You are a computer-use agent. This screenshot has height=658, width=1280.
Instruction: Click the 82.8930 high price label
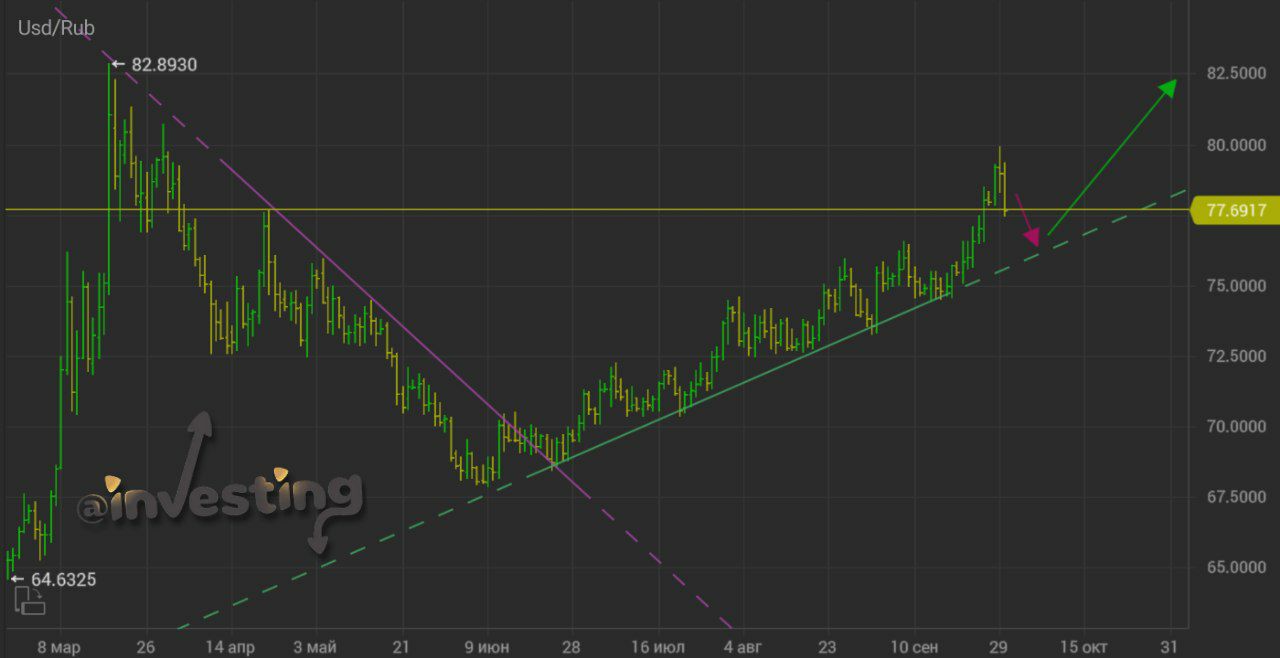164,65
